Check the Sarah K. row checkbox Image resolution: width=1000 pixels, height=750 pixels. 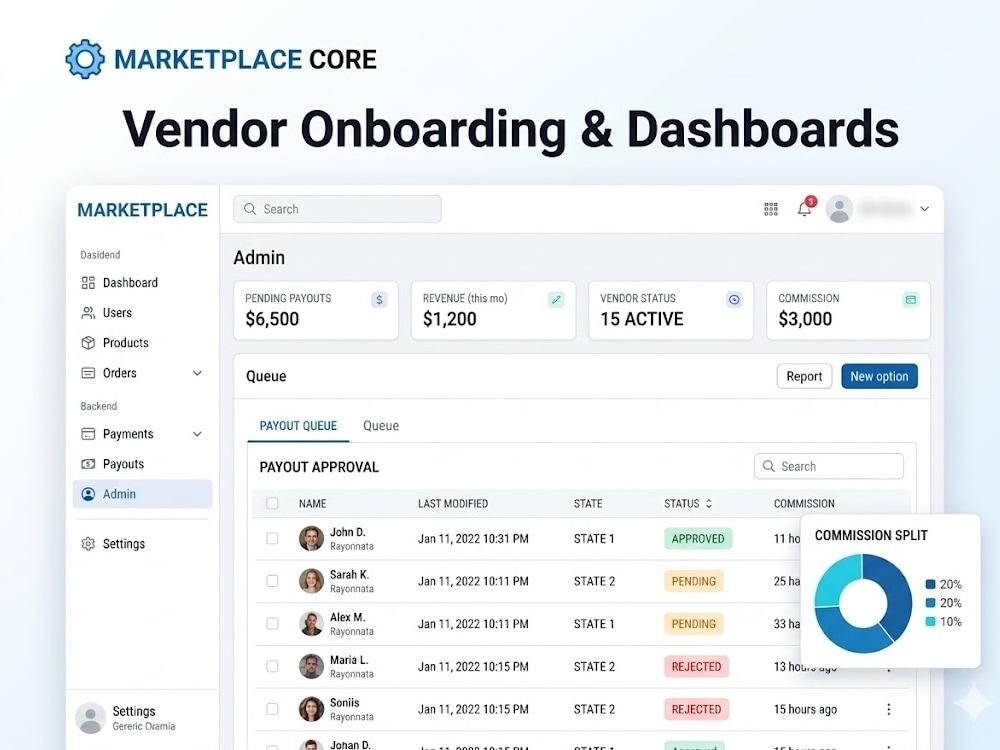[x=272, y=581]
